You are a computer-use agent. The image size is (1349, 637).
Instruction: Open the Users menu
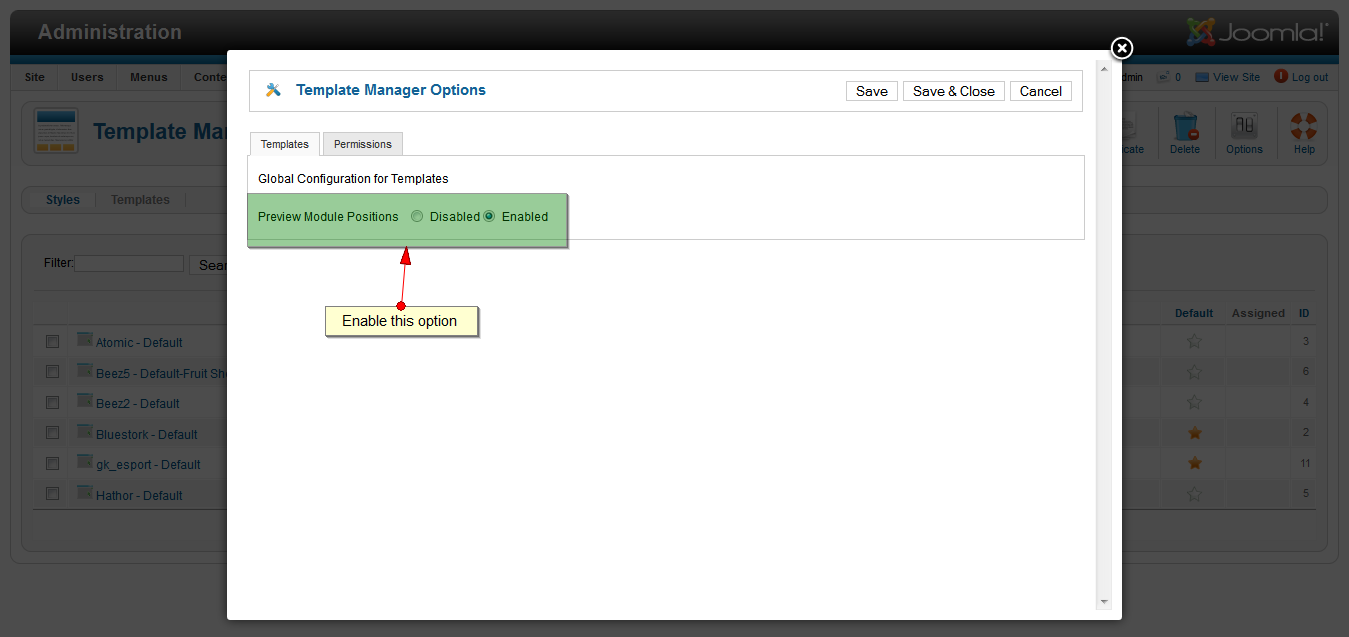[87, 77]
